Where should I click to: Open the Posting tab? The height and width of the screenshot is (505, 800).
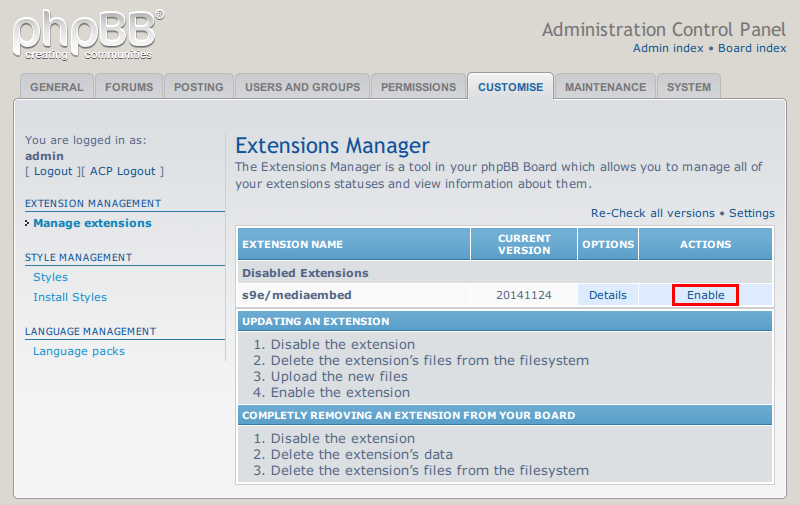[x=198, y=87]
